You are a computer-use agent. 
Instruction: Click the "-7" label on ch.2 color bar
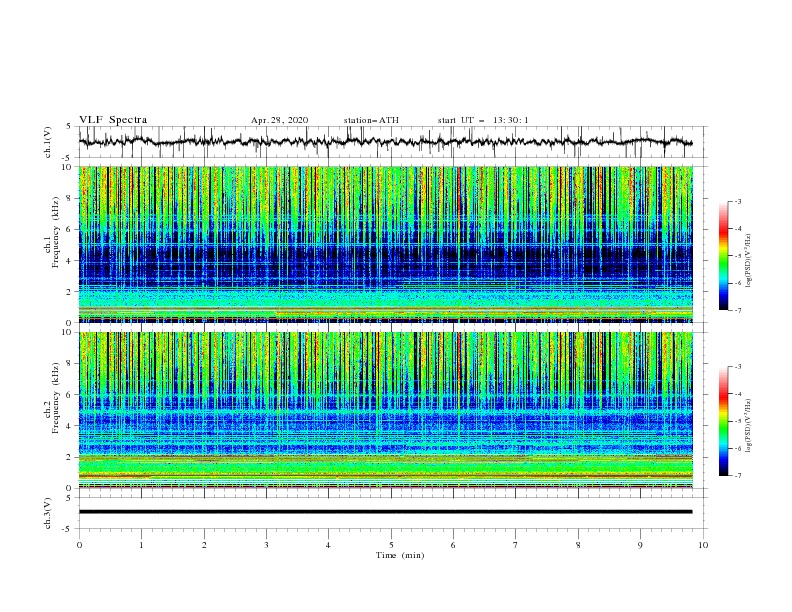737,475
